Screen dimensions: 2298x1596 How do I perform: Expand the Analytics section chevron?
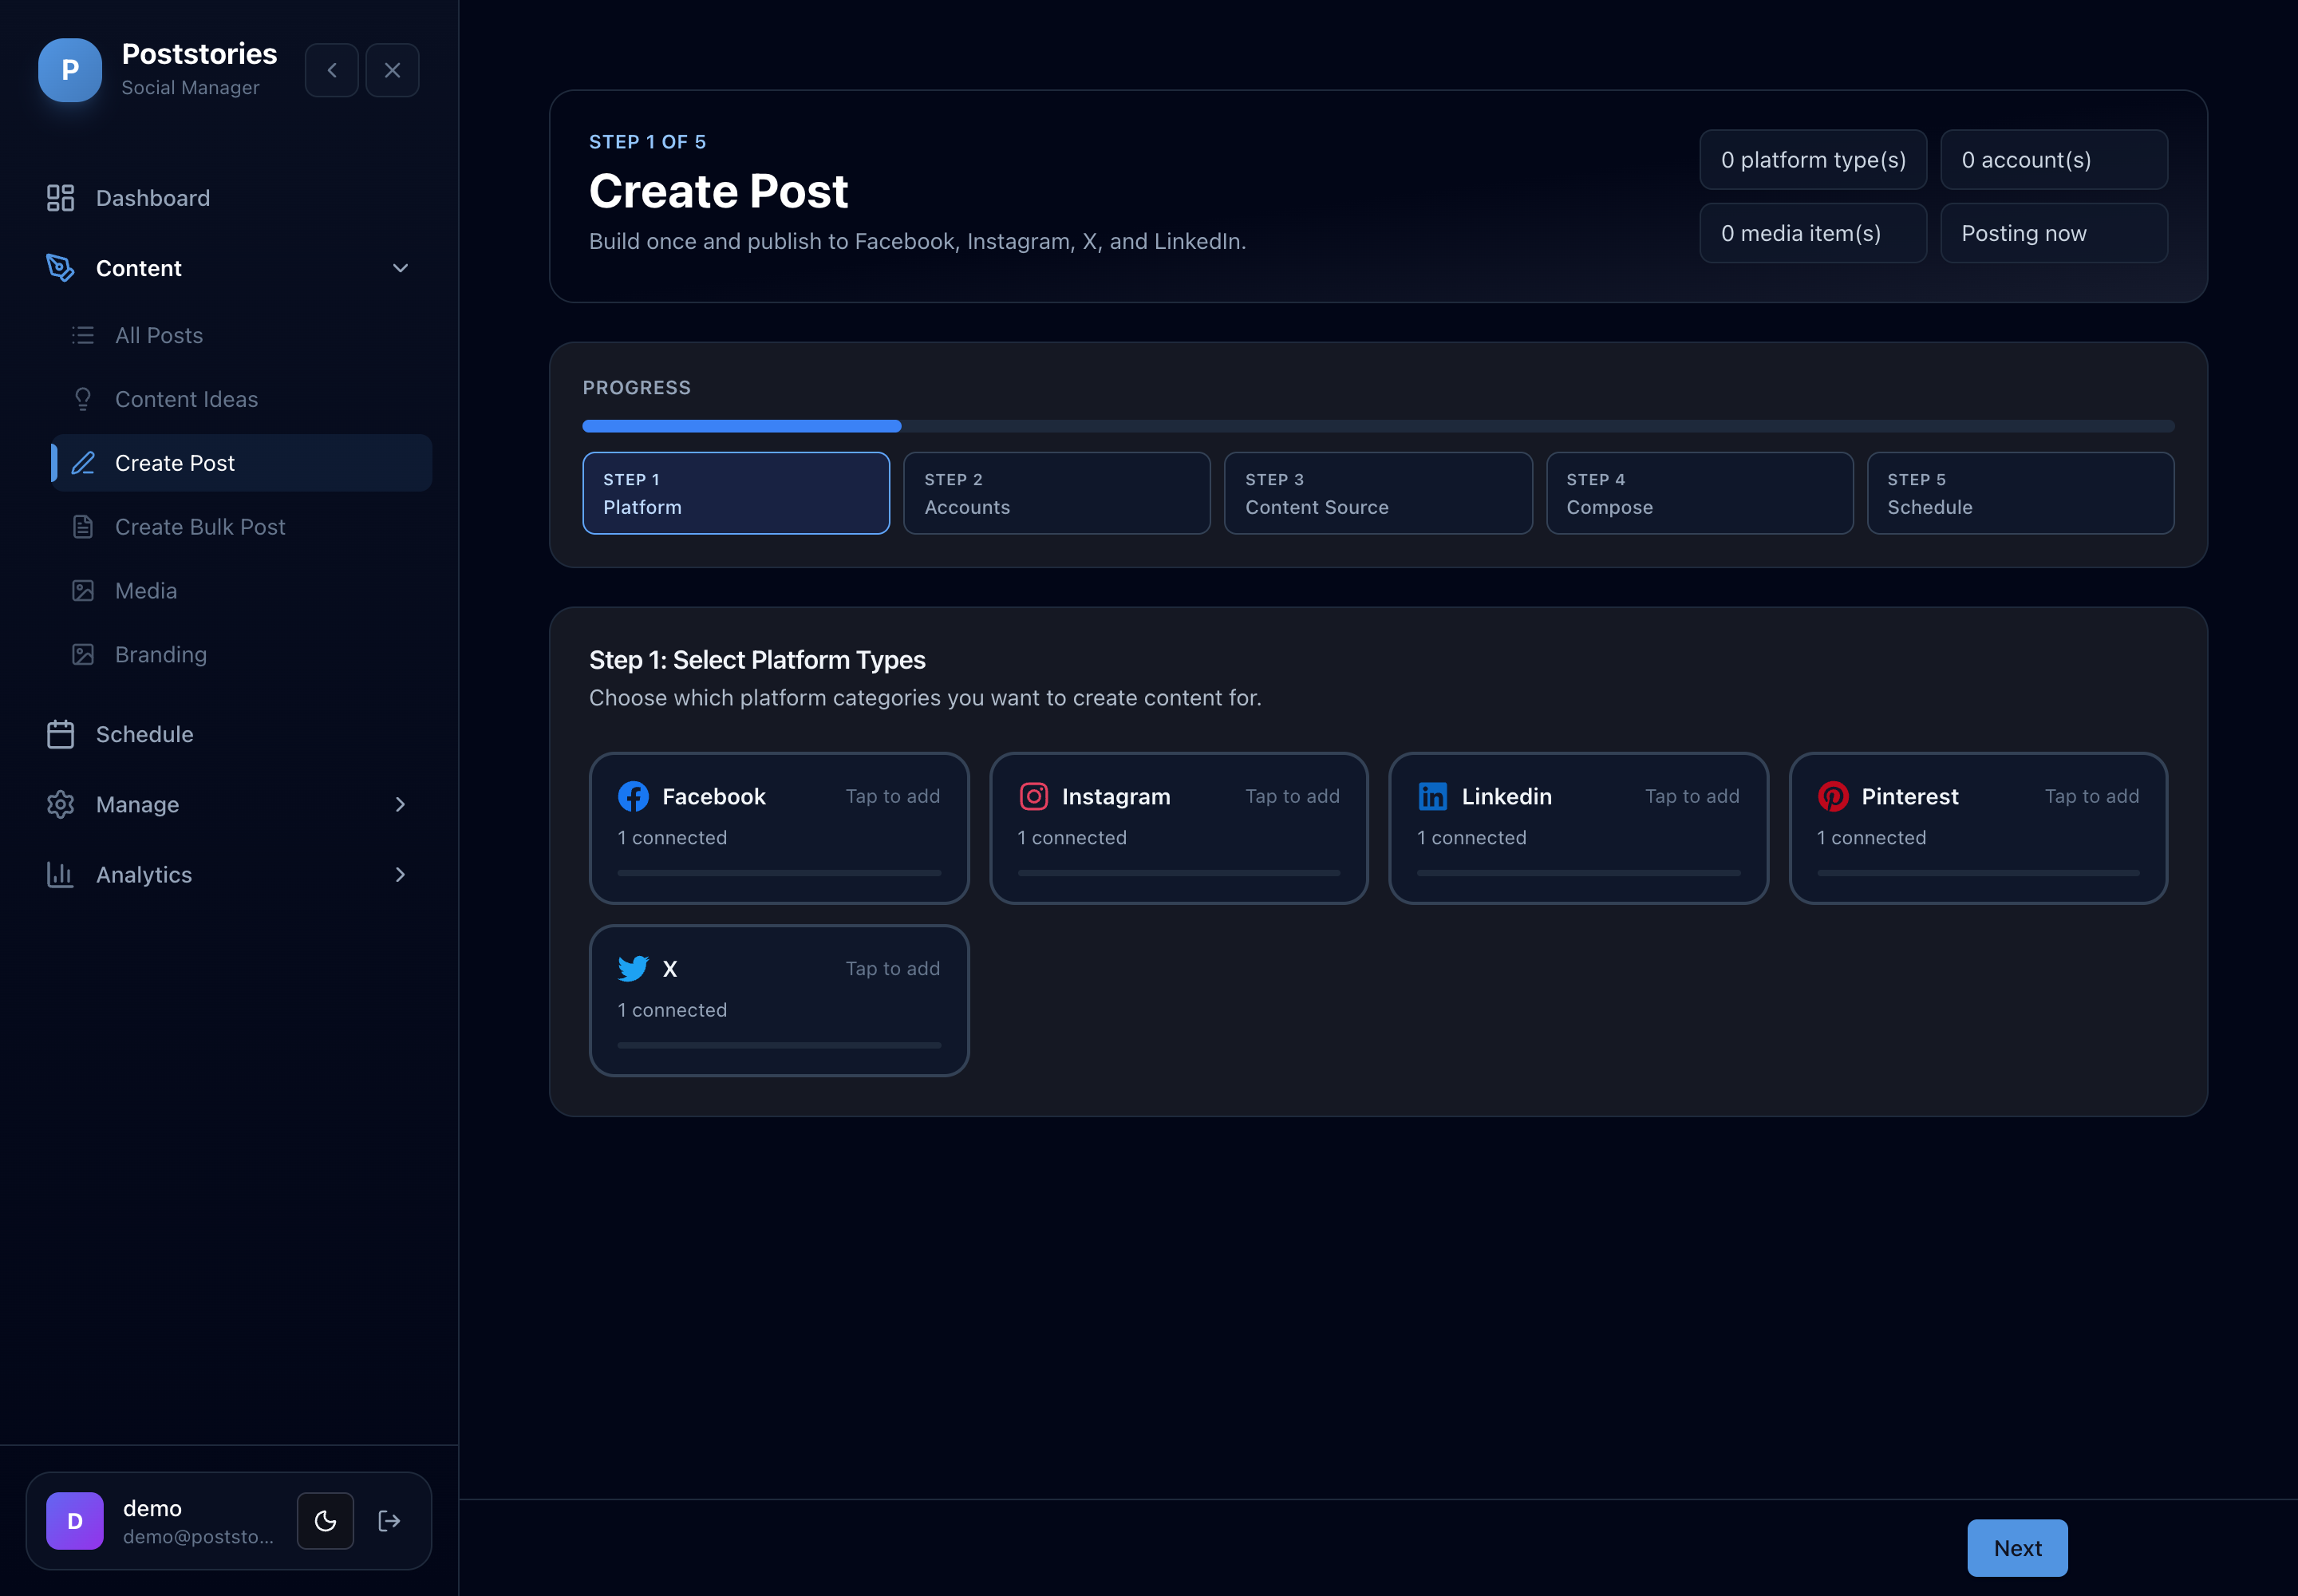[x=400, y=875]
